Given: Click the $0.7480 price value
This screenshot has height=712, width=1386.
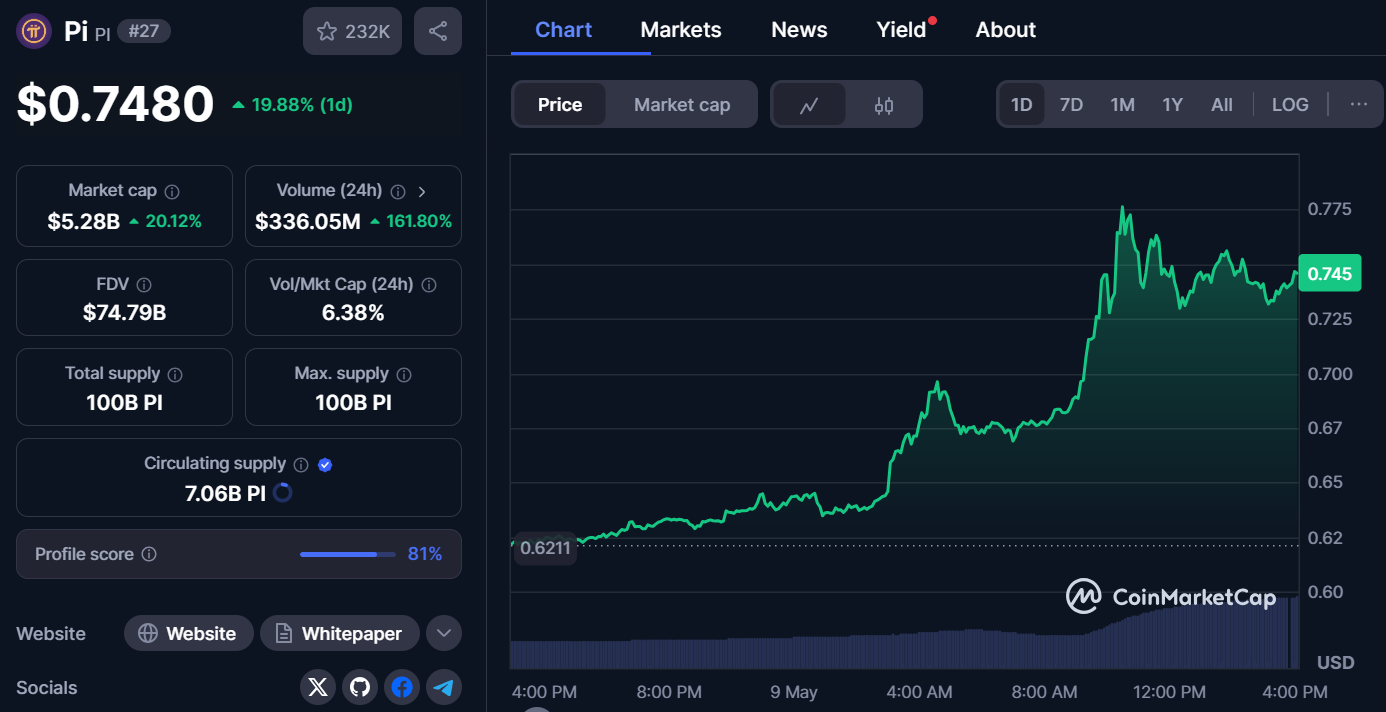Looking at the screenshot, I should tap(115, 105).
